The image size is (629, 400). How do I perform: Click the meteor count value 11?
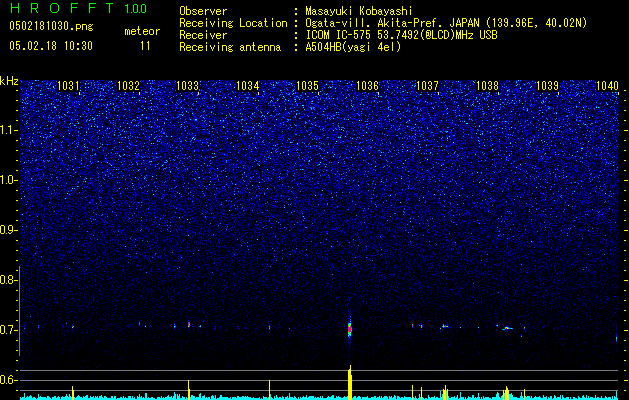(145, 46)
